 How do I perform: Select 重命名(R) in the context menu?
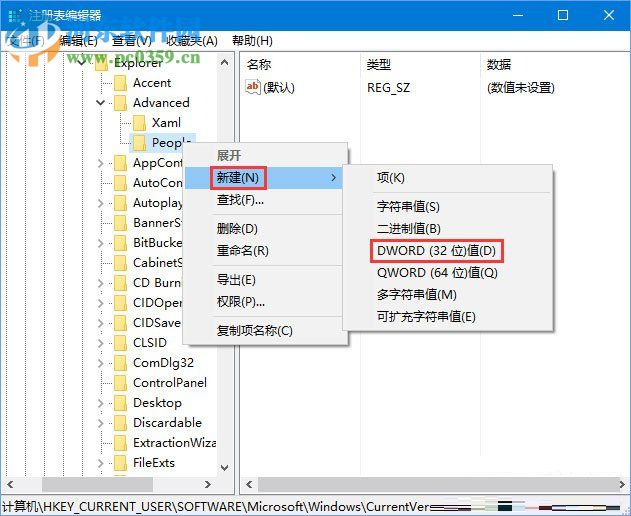tap(242, 251)
